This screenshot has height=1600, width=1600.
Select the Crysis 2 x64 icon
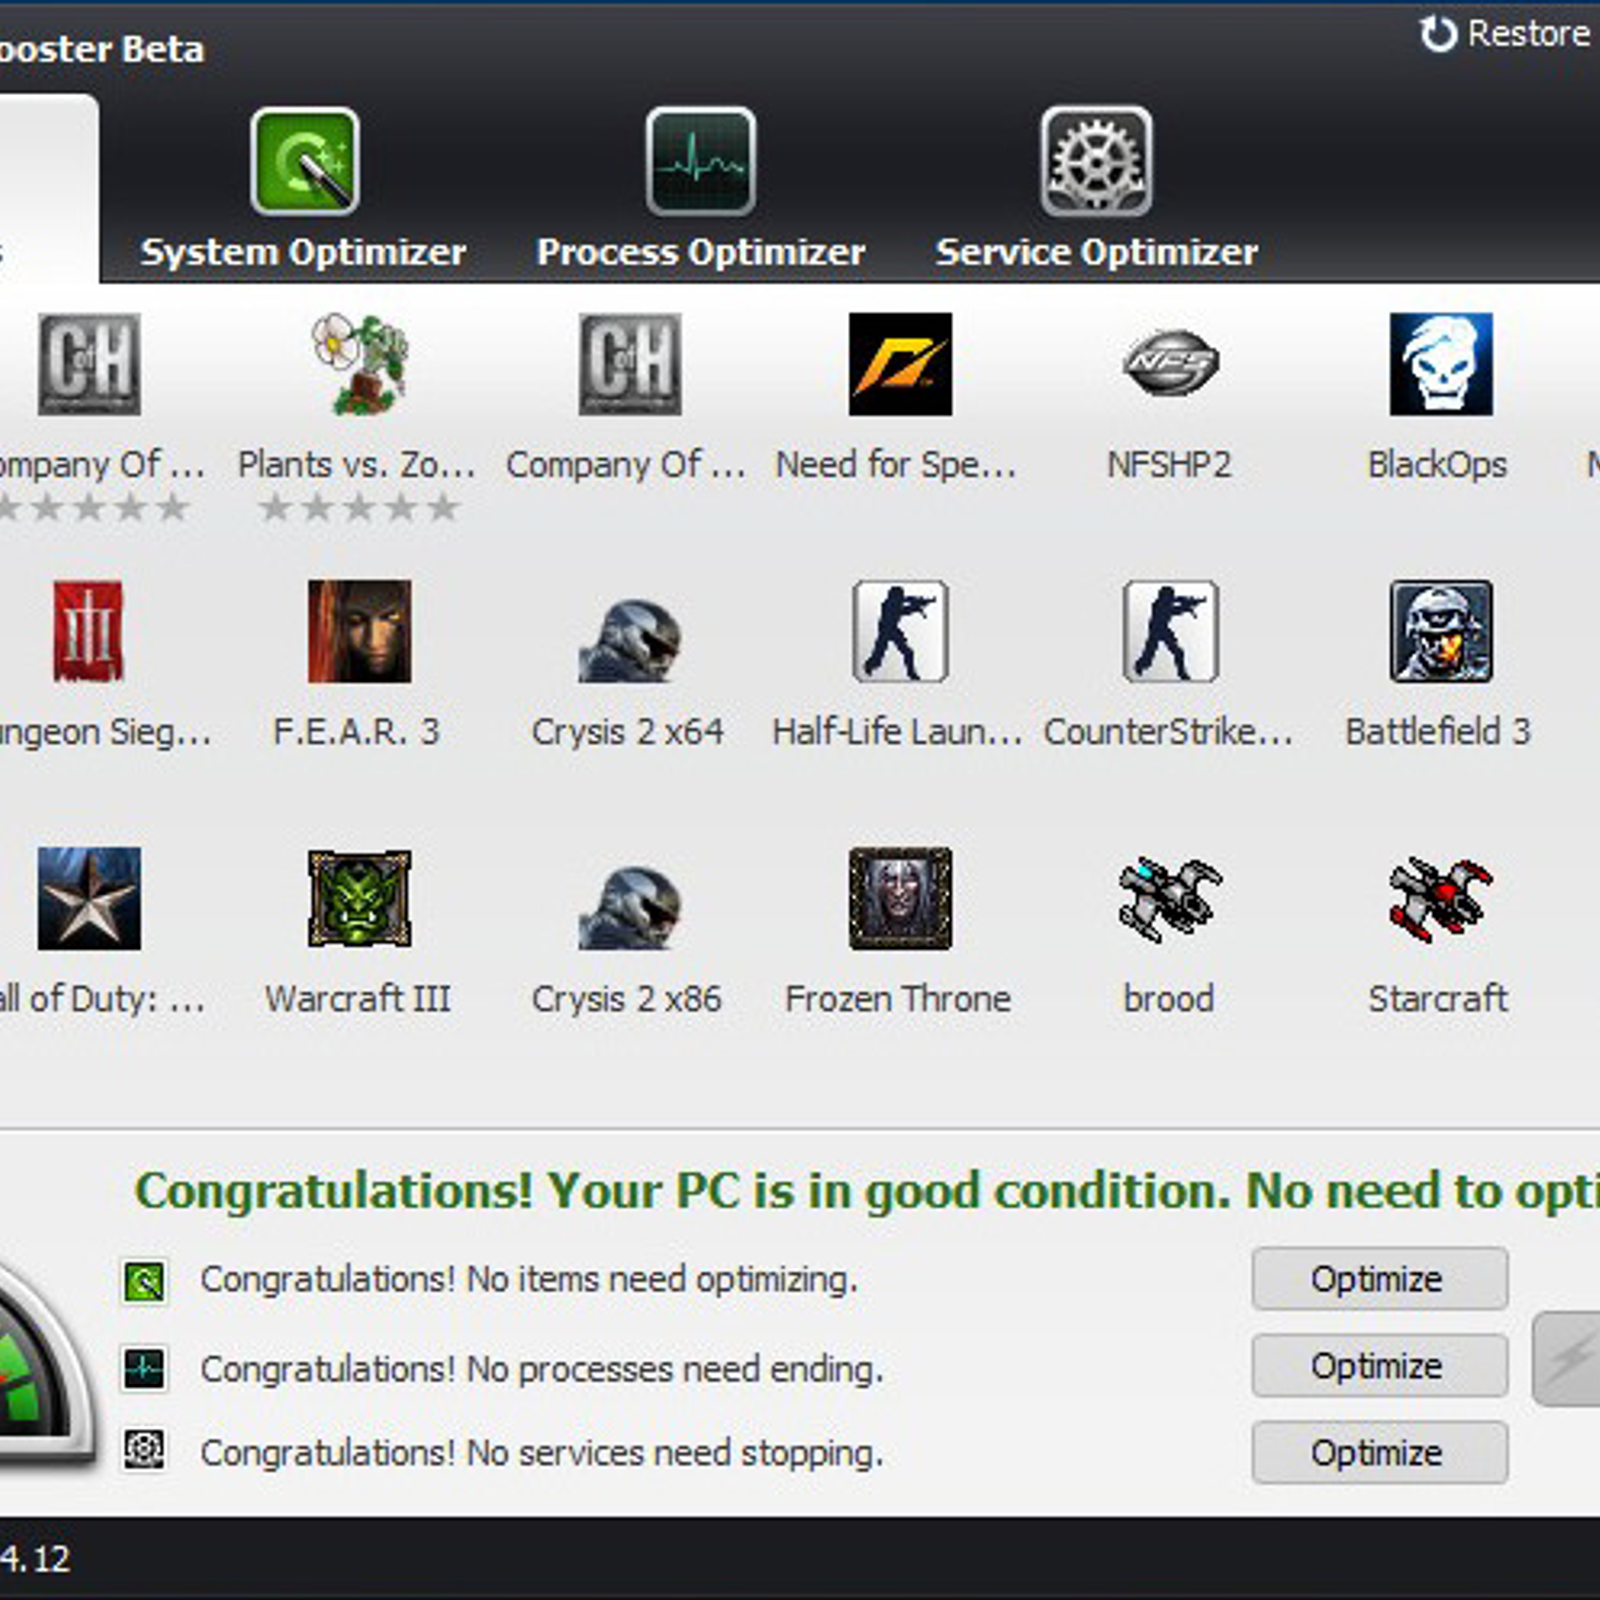coord(630,640)
